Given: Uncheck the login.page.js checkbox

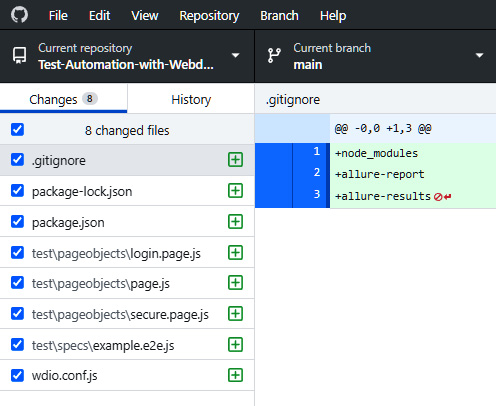Looking at the screenshot, I should point(17,253).
